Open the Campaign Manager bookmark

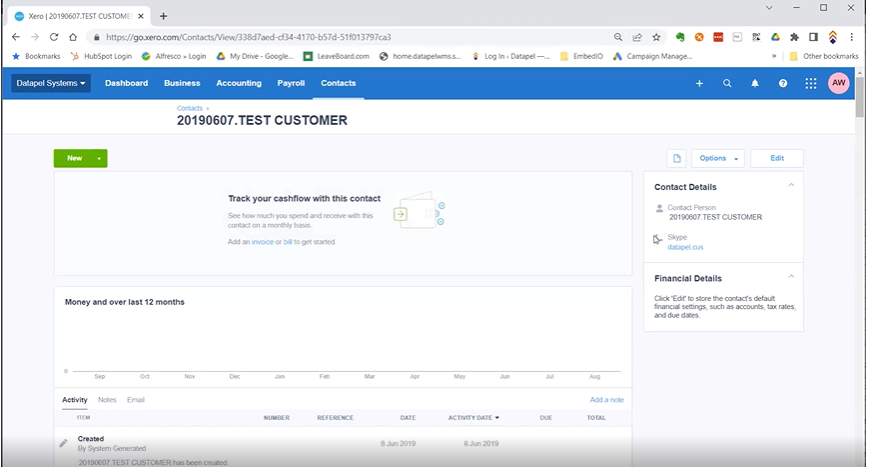[x=652, y=56]
